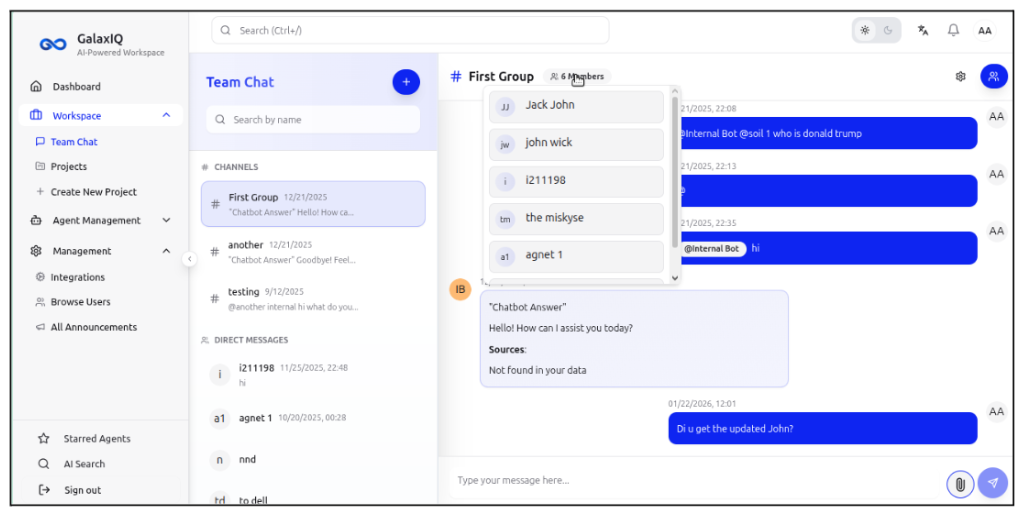1020x510 pixels.
Task: Click the AI Search magnifier icon
Action: pyautogui.click(x=44, y=464)
